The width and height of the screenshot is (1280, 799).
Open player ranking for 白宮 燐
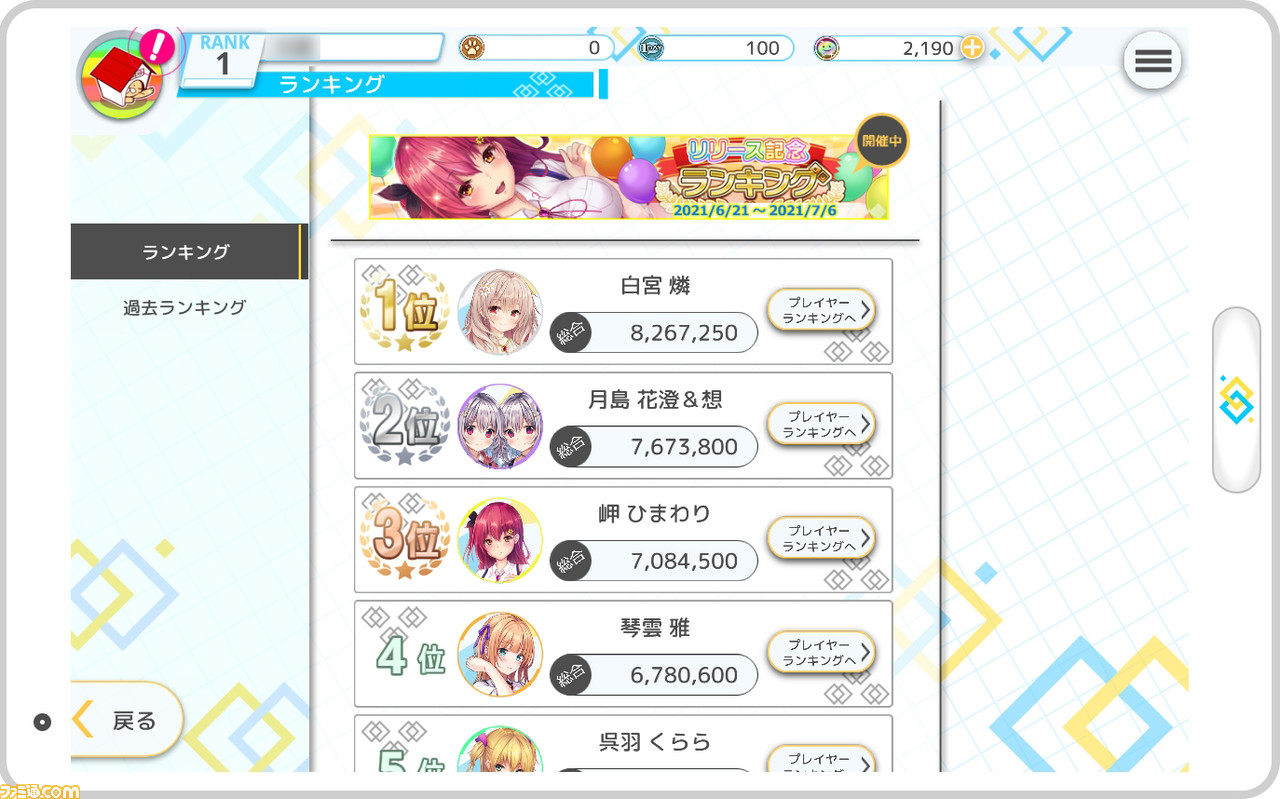coord(821,310)
